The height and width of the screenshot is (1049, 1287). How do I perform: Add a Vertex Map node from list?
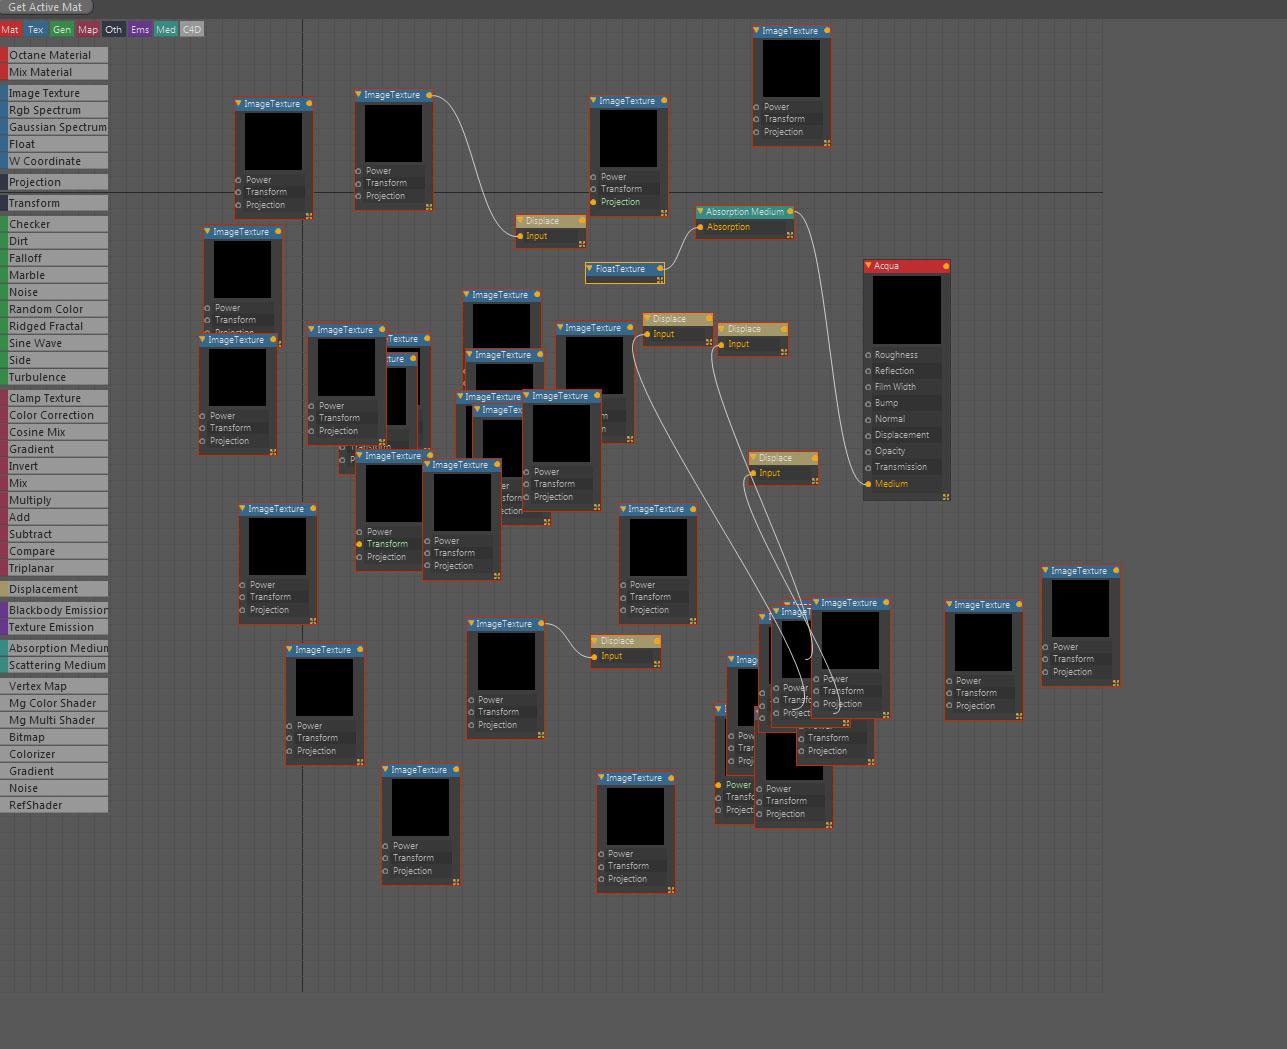point(54,686)
